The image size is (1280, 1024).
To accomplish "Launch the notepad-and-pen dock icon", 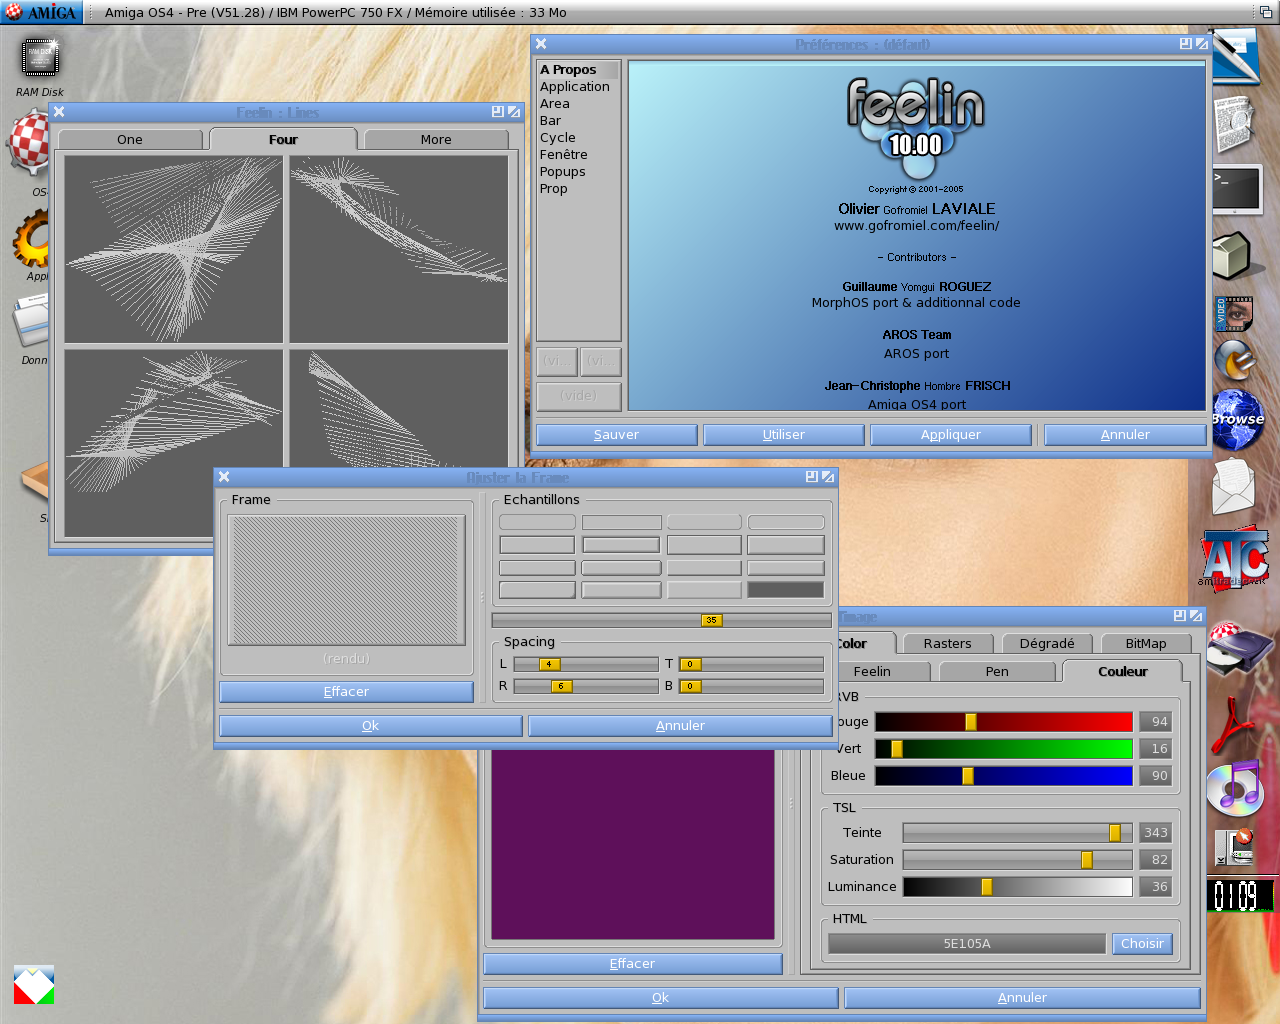I will [1236, 57].
